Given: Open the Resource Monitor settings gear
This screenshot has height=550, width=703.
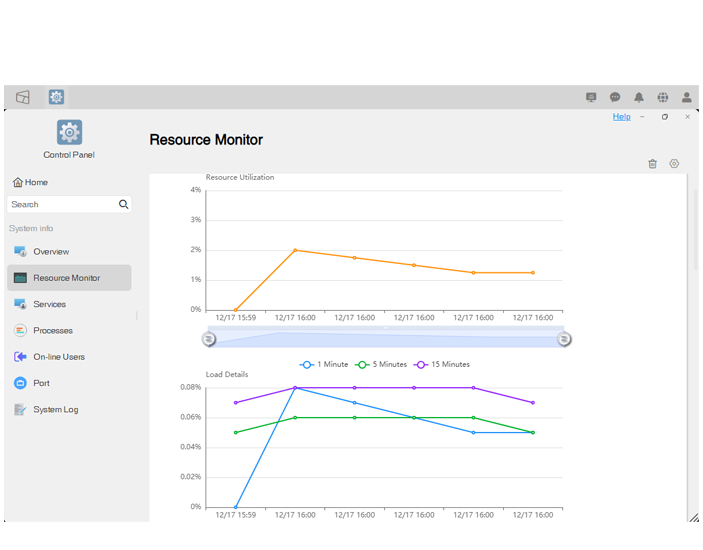Looking at the screenshot, I should (x=674, y=164).
